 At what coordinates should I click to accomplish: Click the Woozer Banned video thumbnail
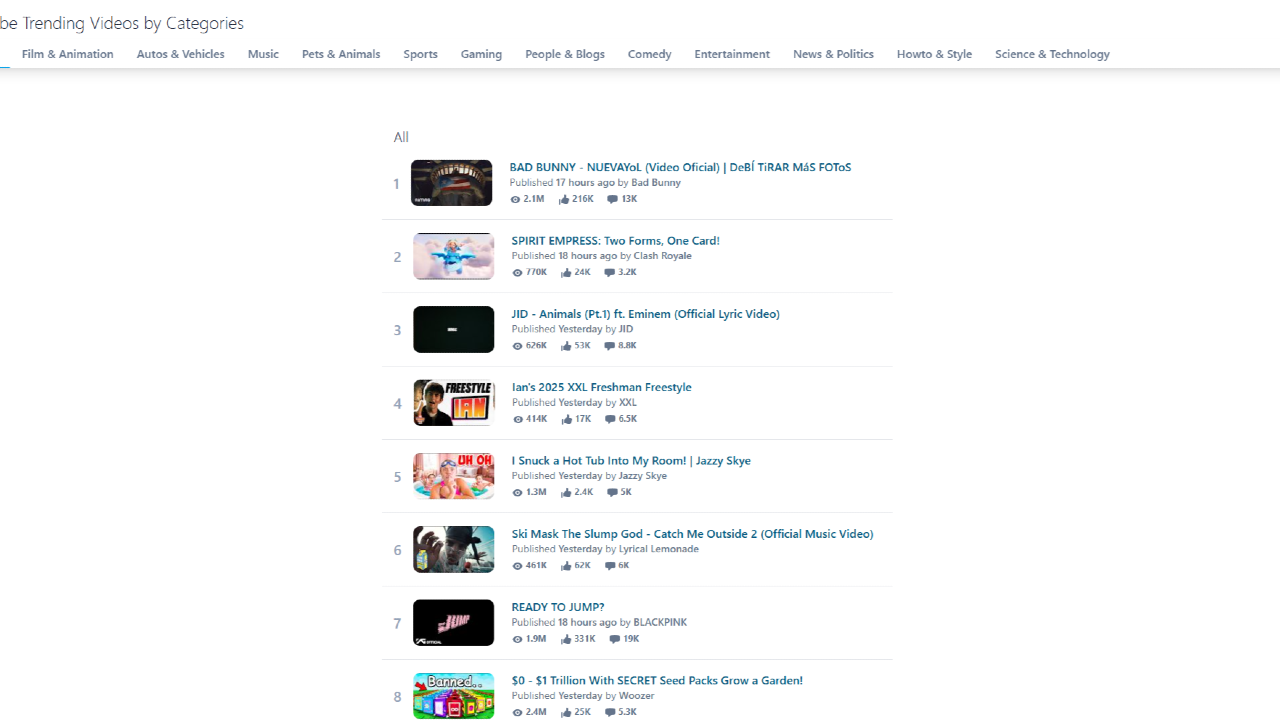453,696
